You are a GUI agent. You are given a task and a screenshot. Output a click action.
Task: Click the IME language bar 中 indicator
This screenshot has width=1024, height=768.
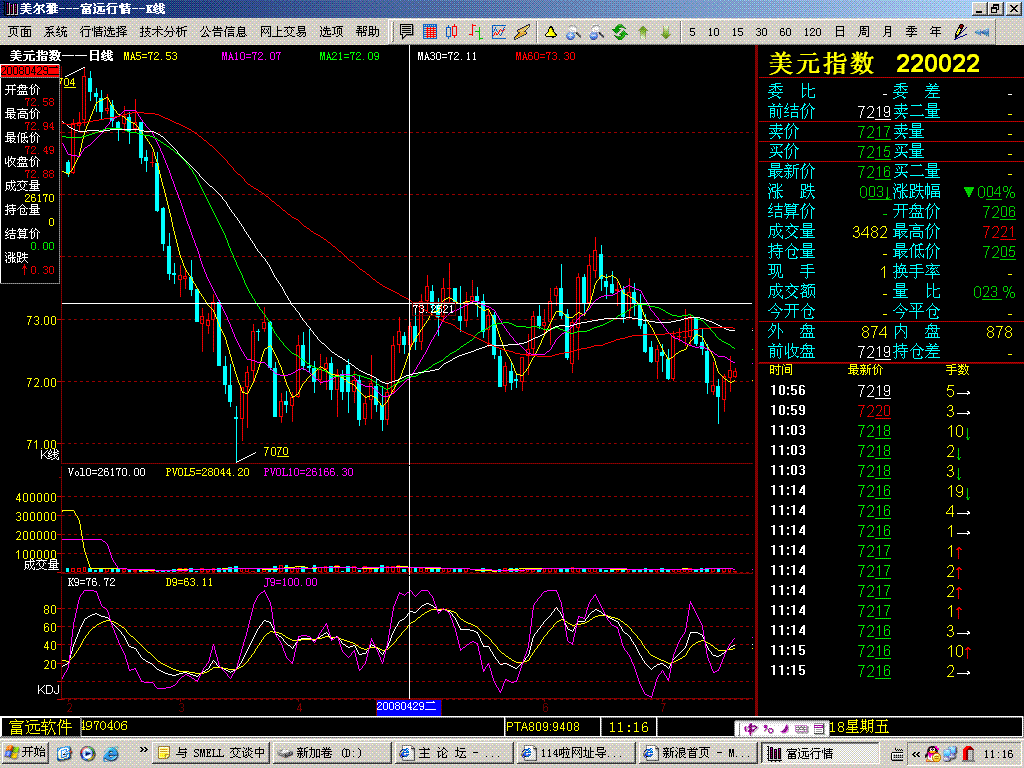click(750, 729)
